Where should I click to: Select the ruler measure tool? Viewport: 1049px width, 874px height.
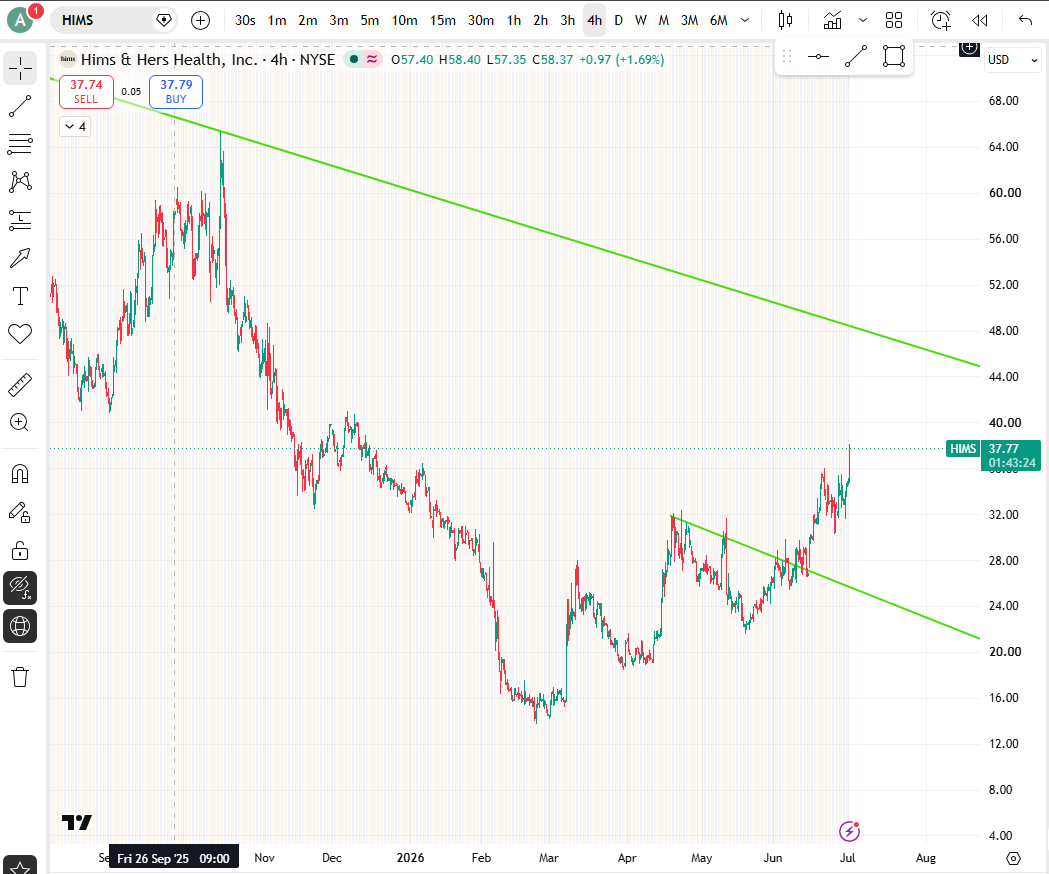20,385
